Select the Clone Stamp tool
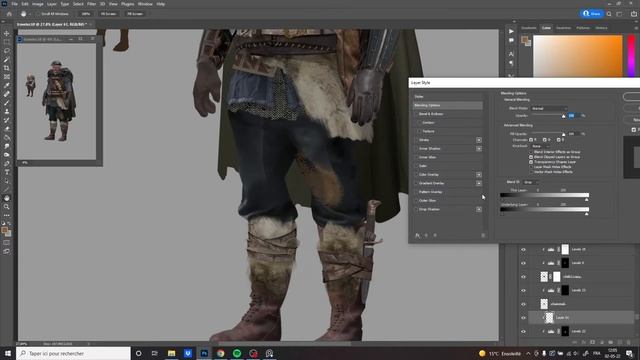 [x=7, y=111]
